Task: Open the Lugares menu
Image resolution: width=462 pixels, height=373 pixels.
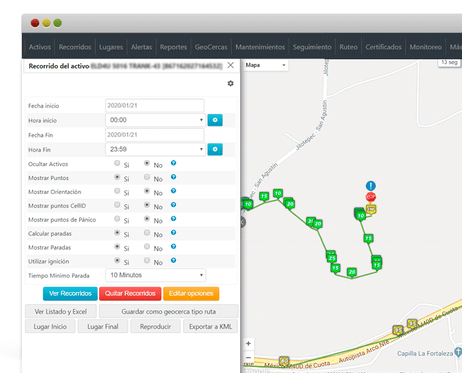Action: pyautogui.click(x=111, y=47)
